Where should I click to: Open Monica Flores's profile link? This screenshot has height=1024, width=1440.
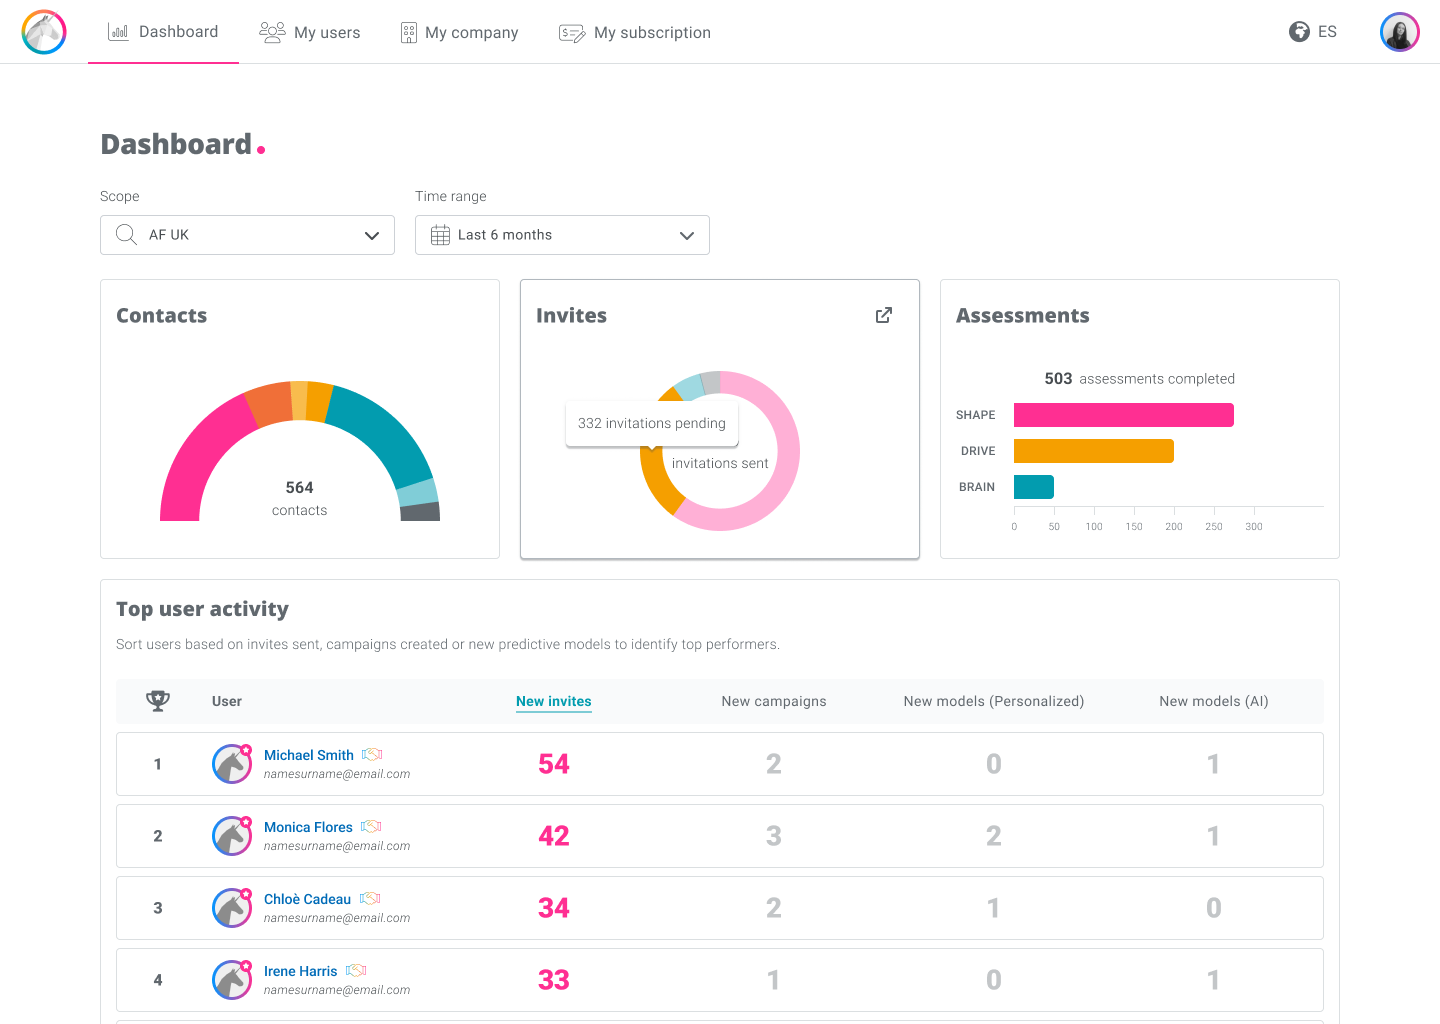[x=308, y=827]
